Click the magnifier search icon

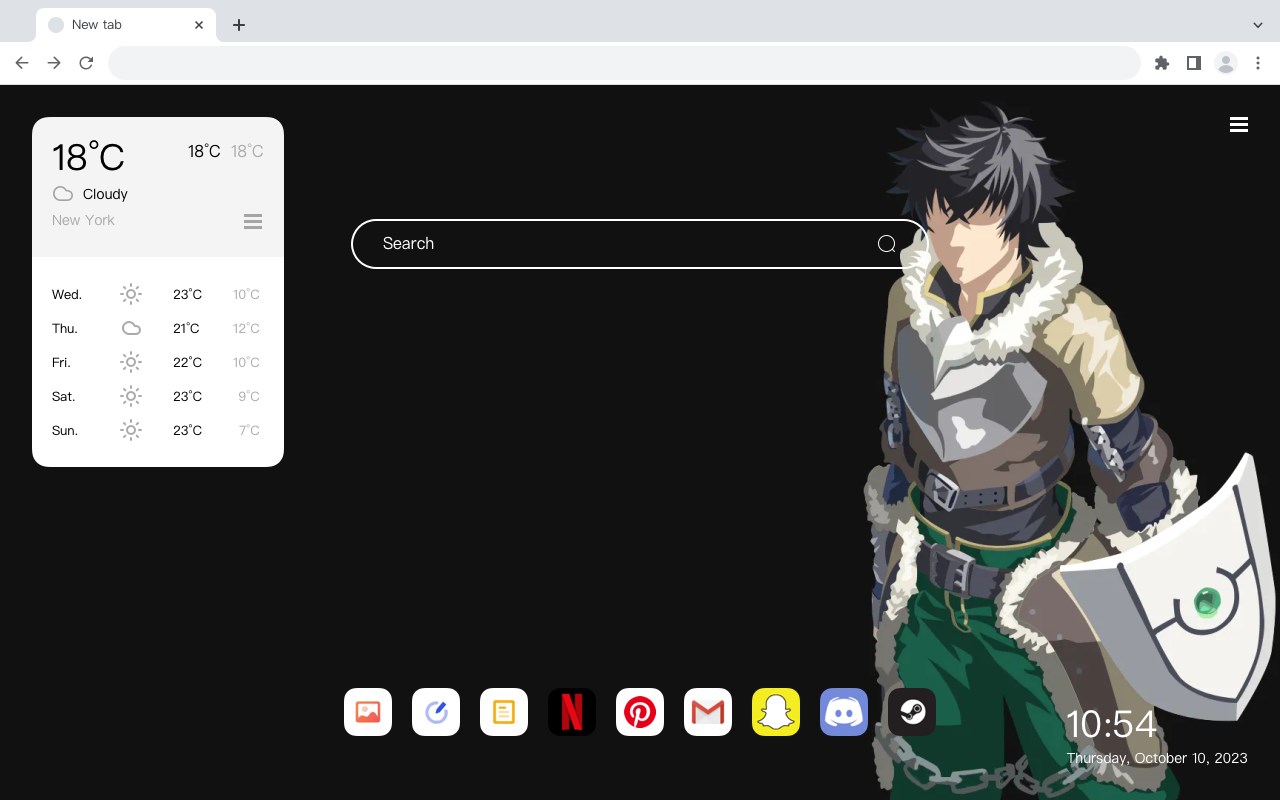886,244
